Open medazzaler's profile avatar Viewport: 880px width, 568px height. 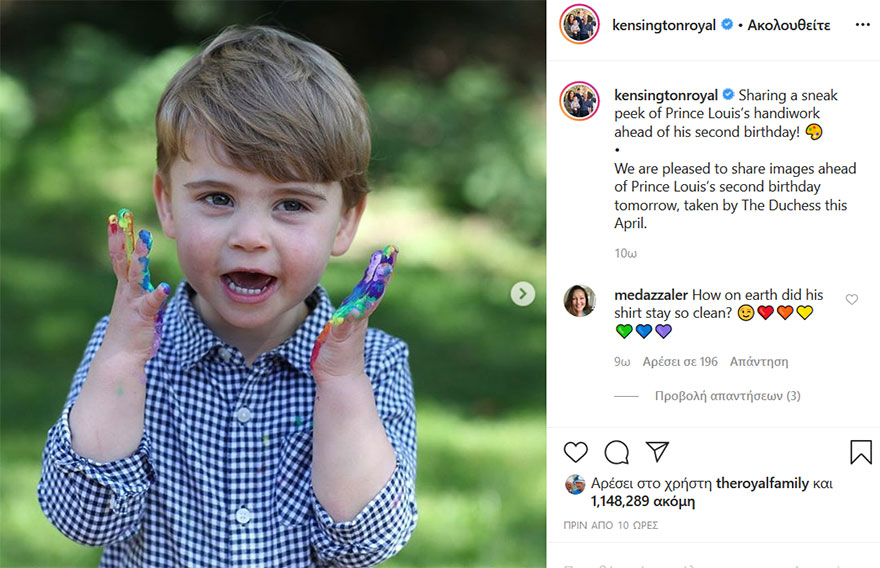pyautogui.click(x=580, y=300)
